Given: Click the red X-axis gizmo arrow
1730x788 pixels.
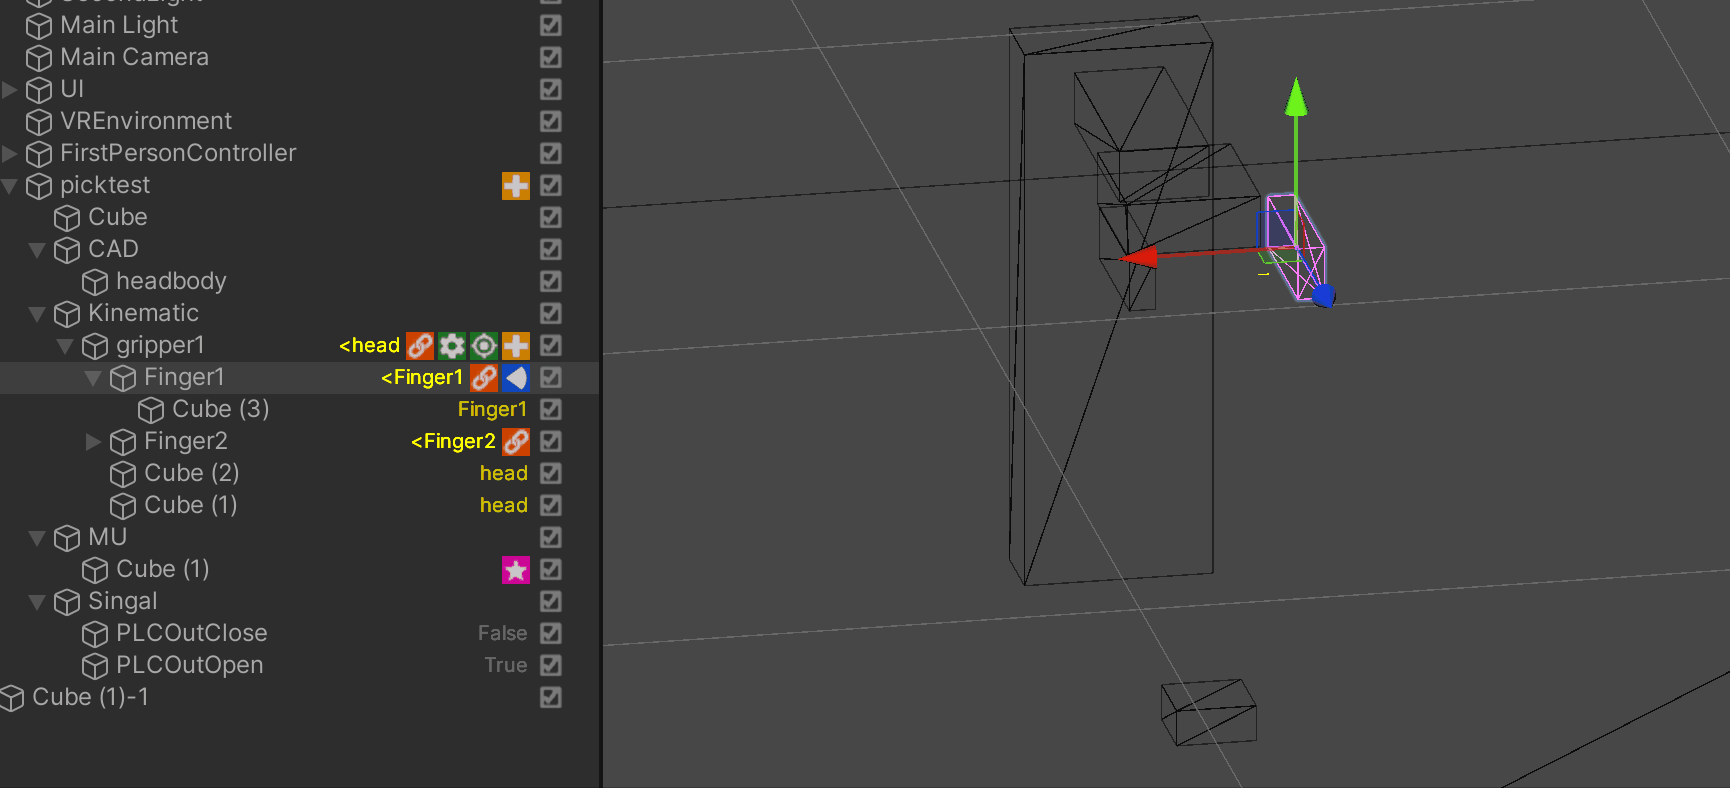Looking at the screenshot, I should [x=1140, y=257].
